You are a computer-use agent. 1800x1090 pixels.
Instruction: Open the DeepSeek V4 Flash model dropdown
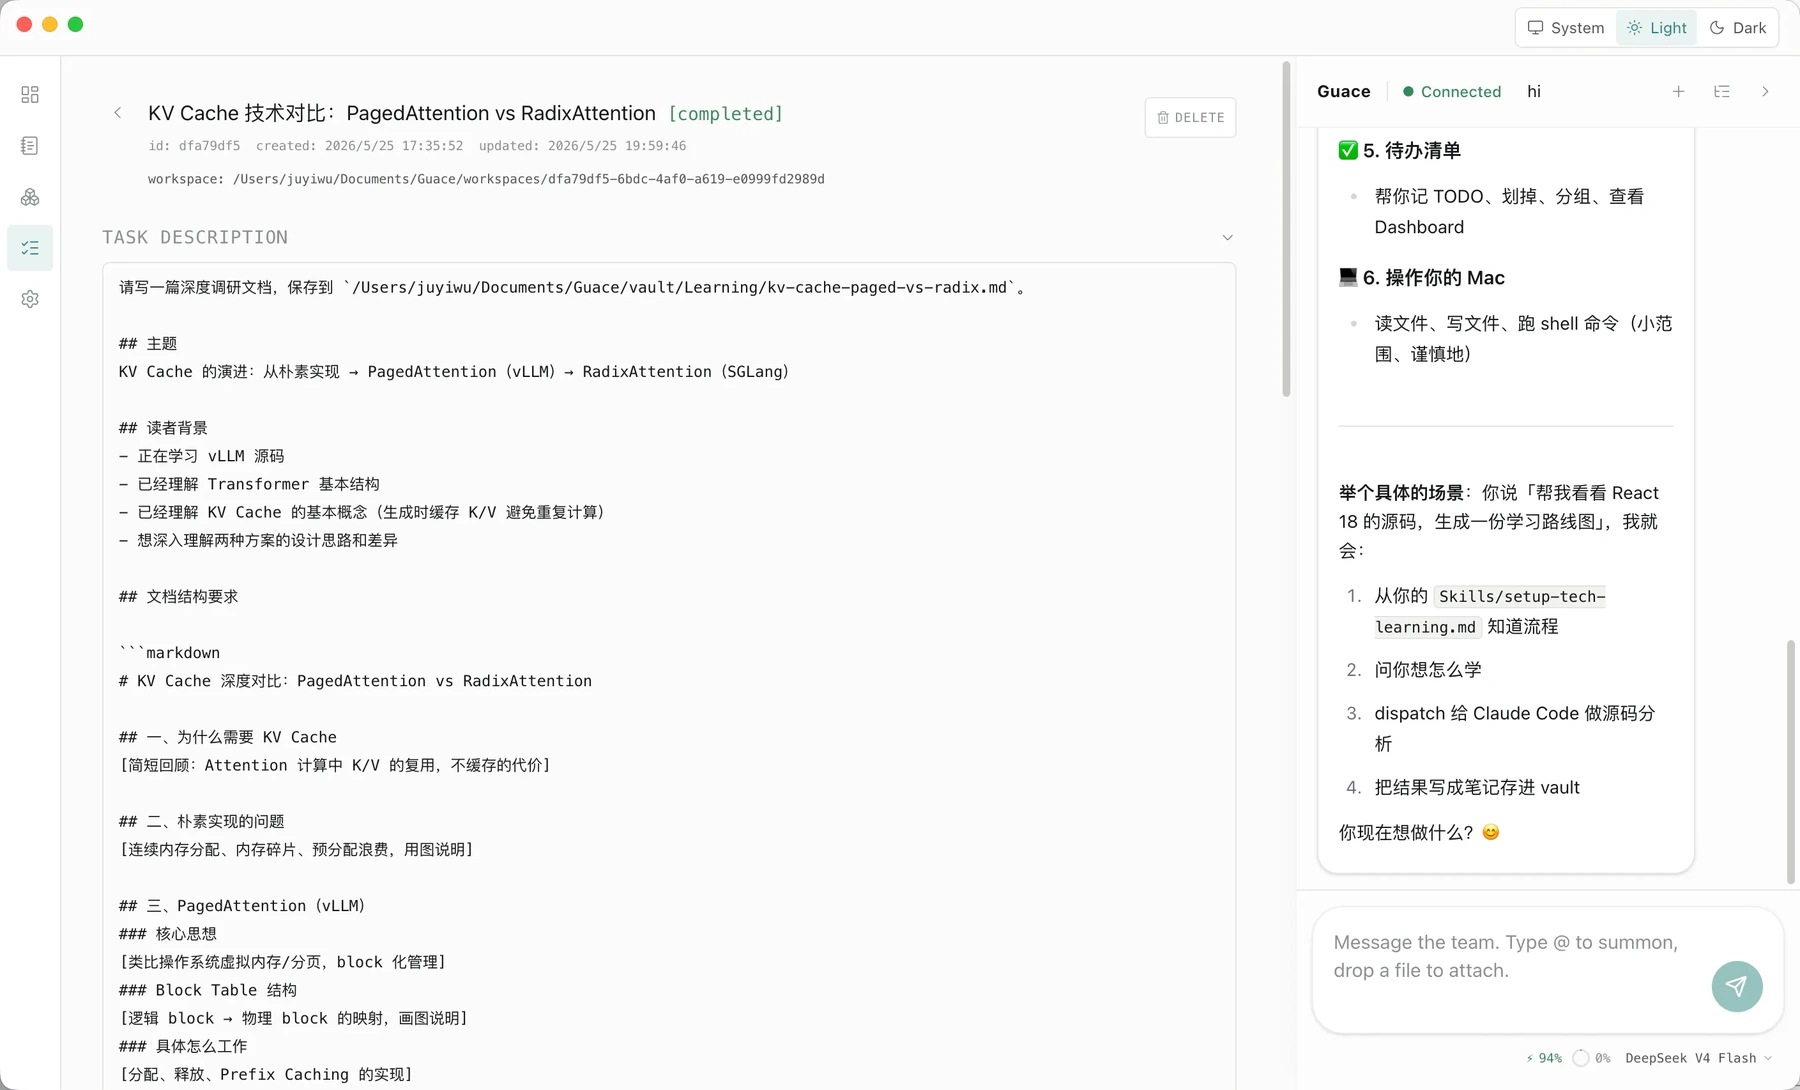click(x=1699, y=1058)
